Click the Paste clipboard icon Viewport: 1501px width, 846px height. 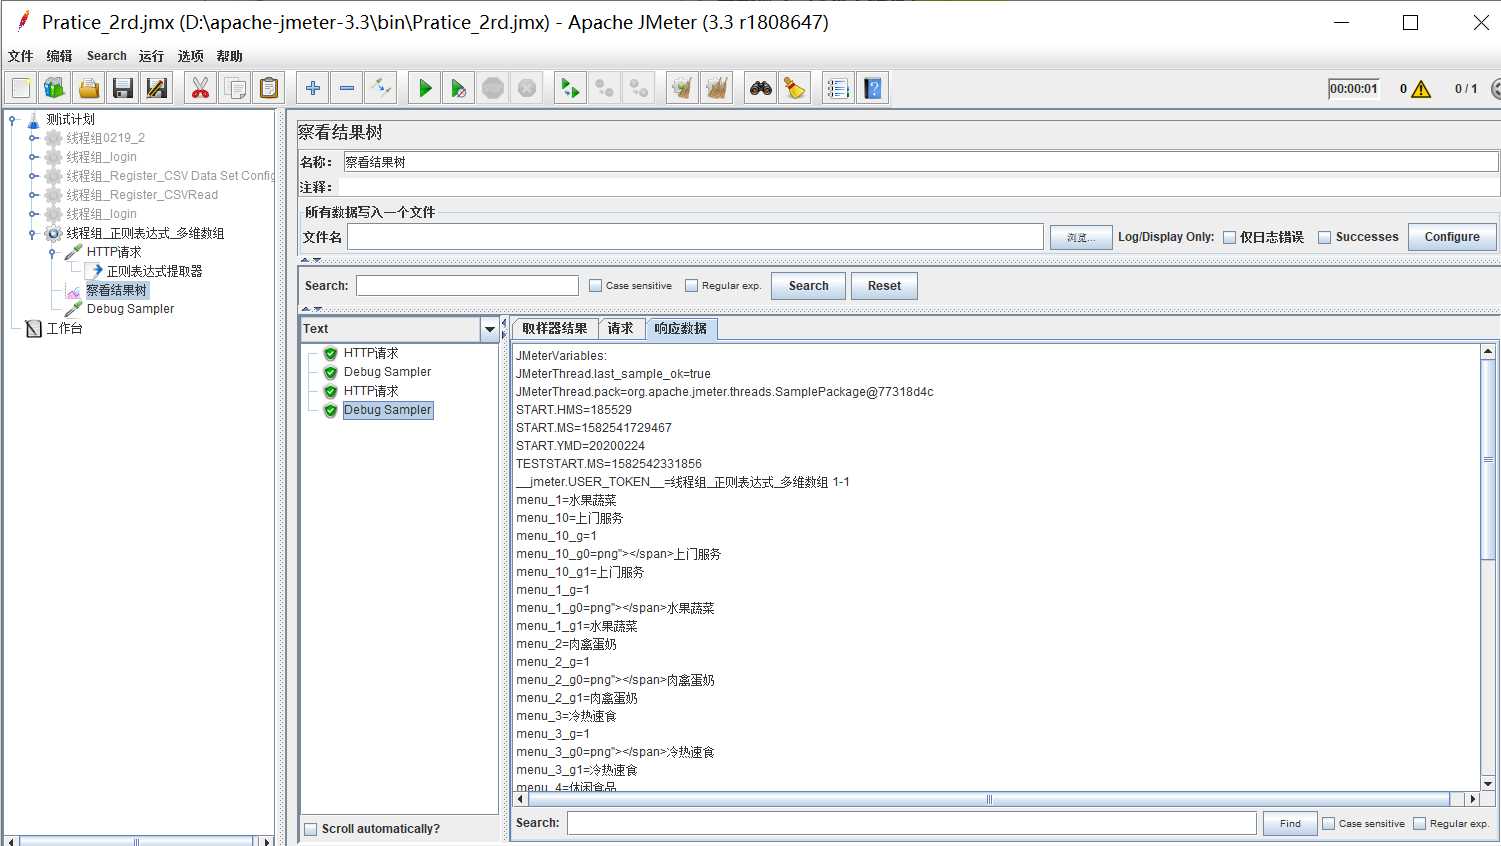[269, 88]
